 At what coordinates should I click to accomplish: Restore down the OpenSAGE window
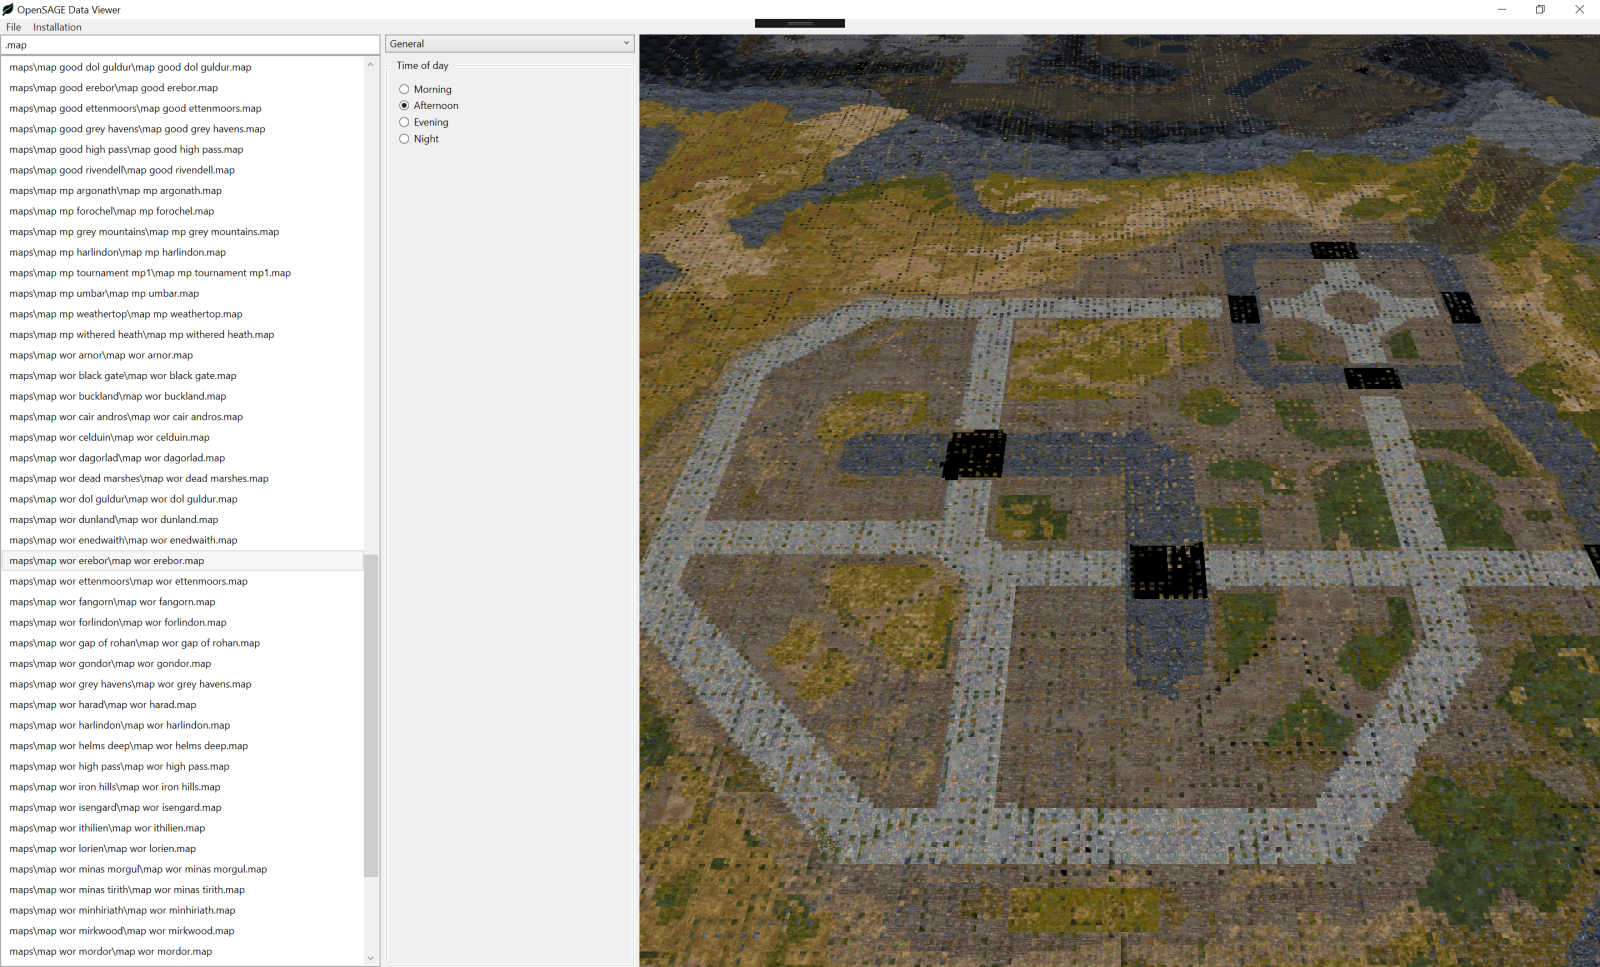pos(1540,9)
